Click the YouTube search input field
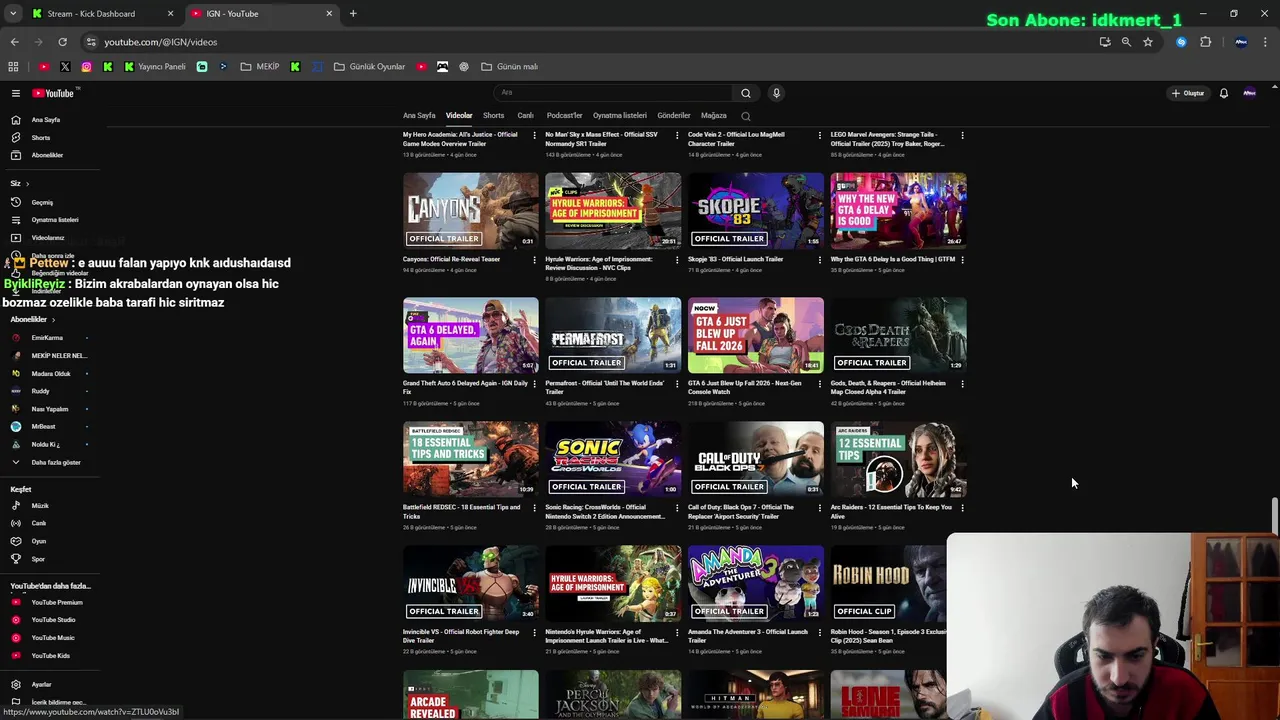This screenshot has height=720, width=1280. click(615, 93)
